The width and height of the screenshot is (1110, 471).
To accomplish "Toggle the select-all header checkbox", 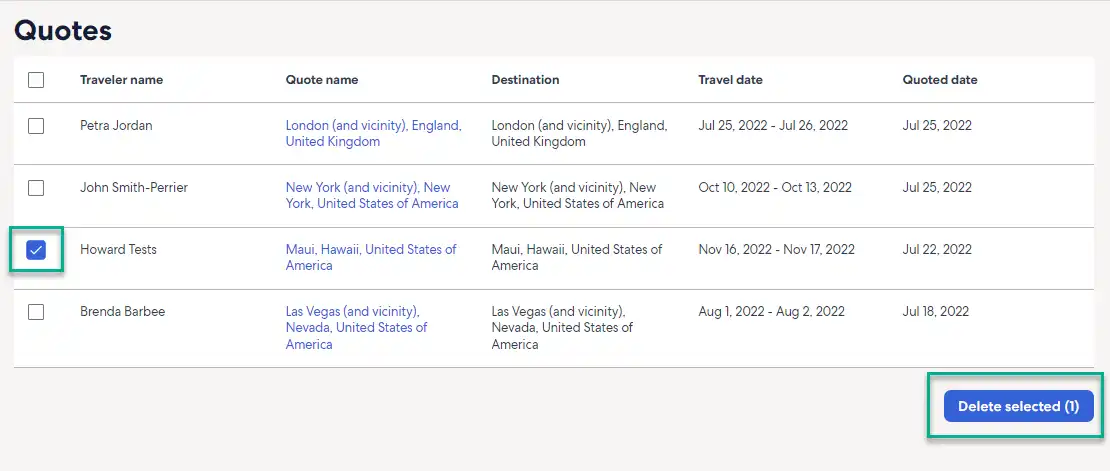I will pos(35,80).
